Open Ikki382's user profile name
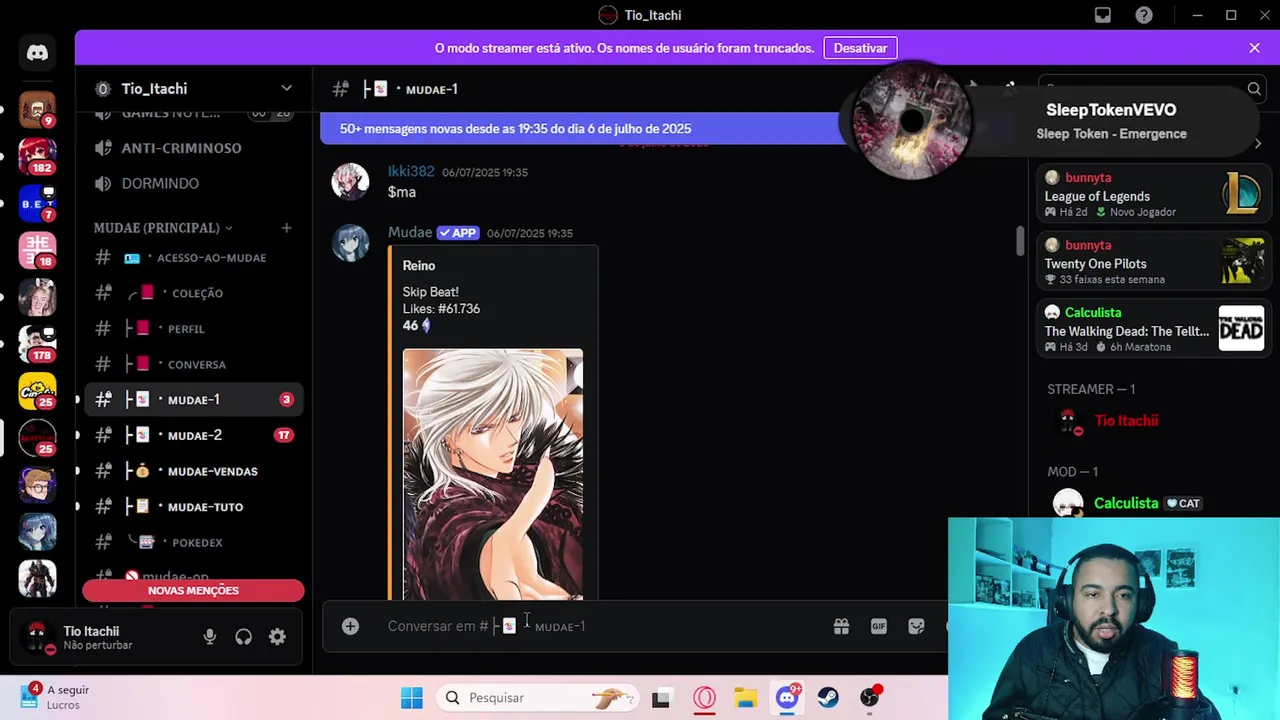Image resolution: width=1280 pixels, height=720 pixels. 411,172
